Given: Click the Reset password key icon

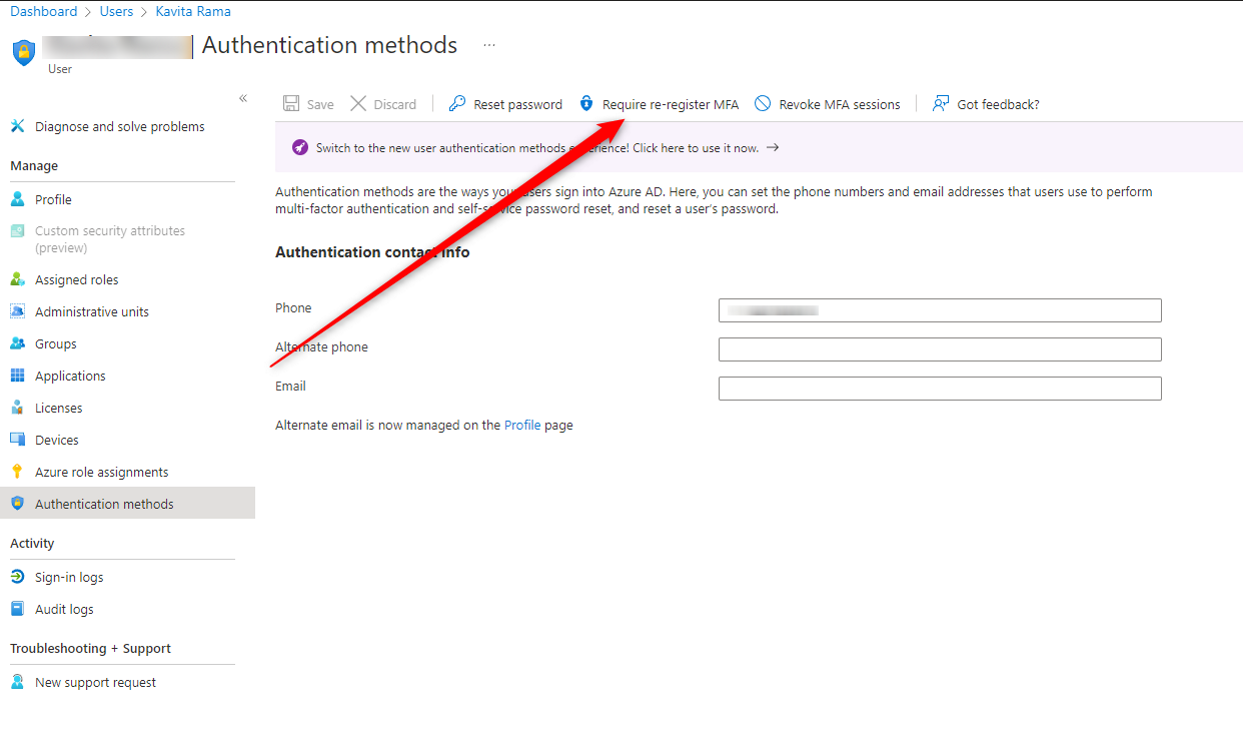Looking at the screenshot, I should (457, 104).
